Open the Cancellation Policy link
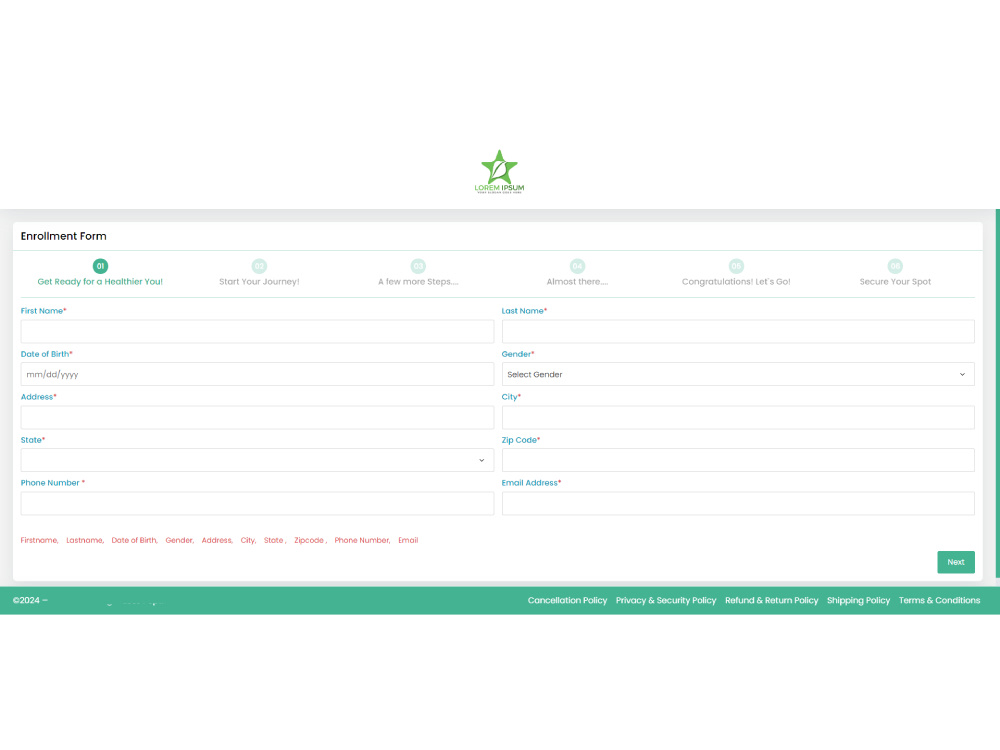The height and width of the screenshot is (750, 1000). point(567,600)
